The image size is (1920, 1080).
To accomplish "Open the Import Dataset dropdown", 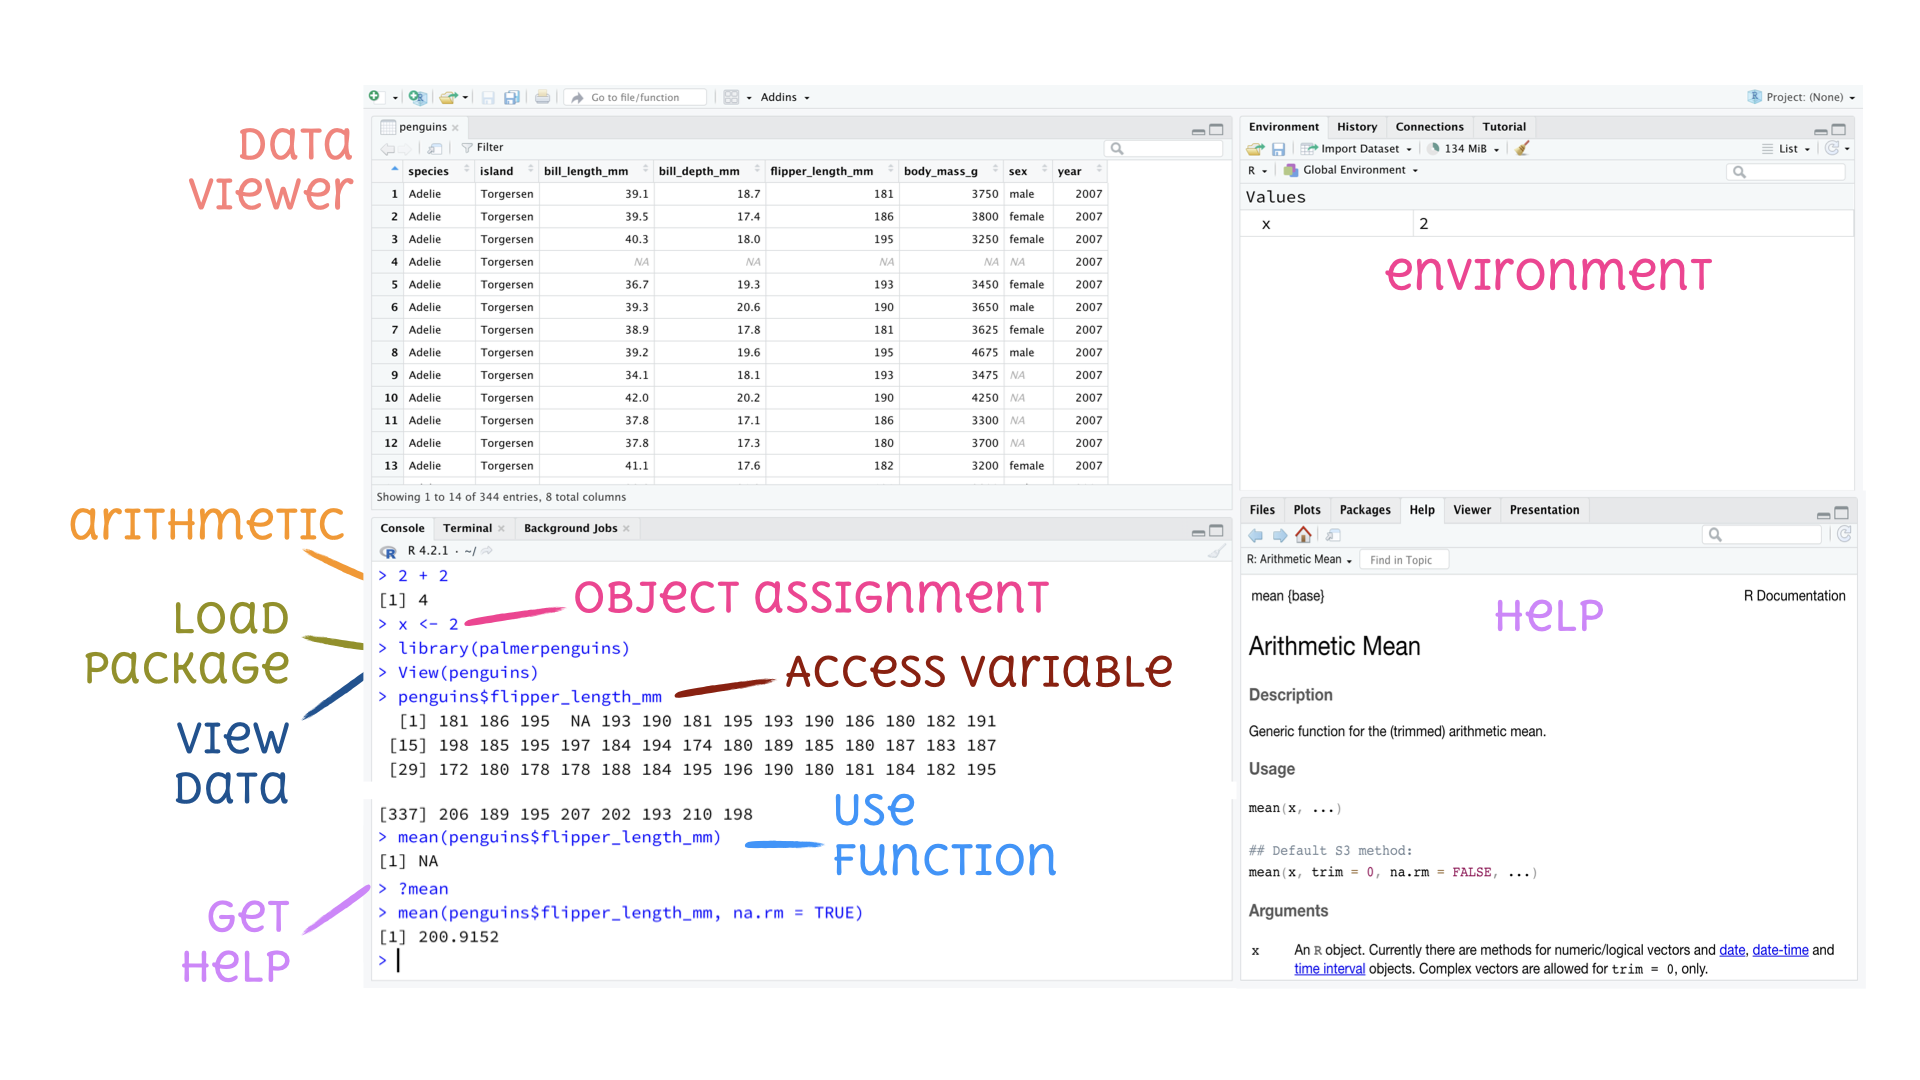I will pos(1358,148).
